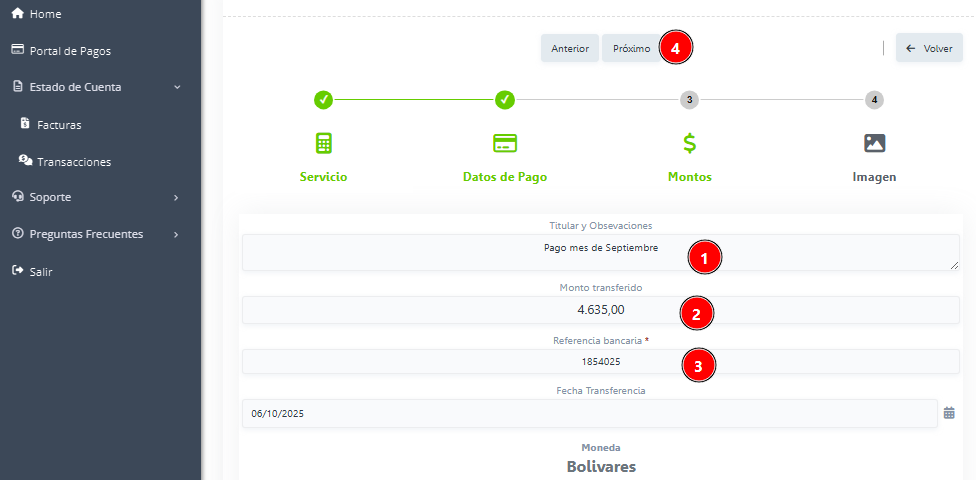This screenshot has width=976, height=480.
Task: Click the Home house icon in sidebar
Action: point(17,14)
